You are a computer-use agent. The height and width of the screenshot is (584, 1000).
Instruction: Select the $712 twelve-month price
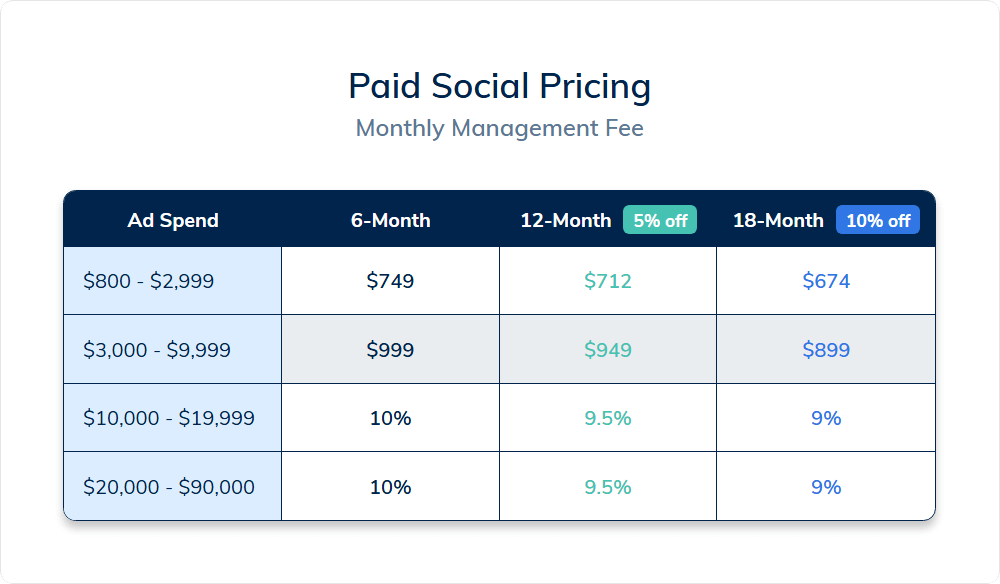click(x=608, y=281)
